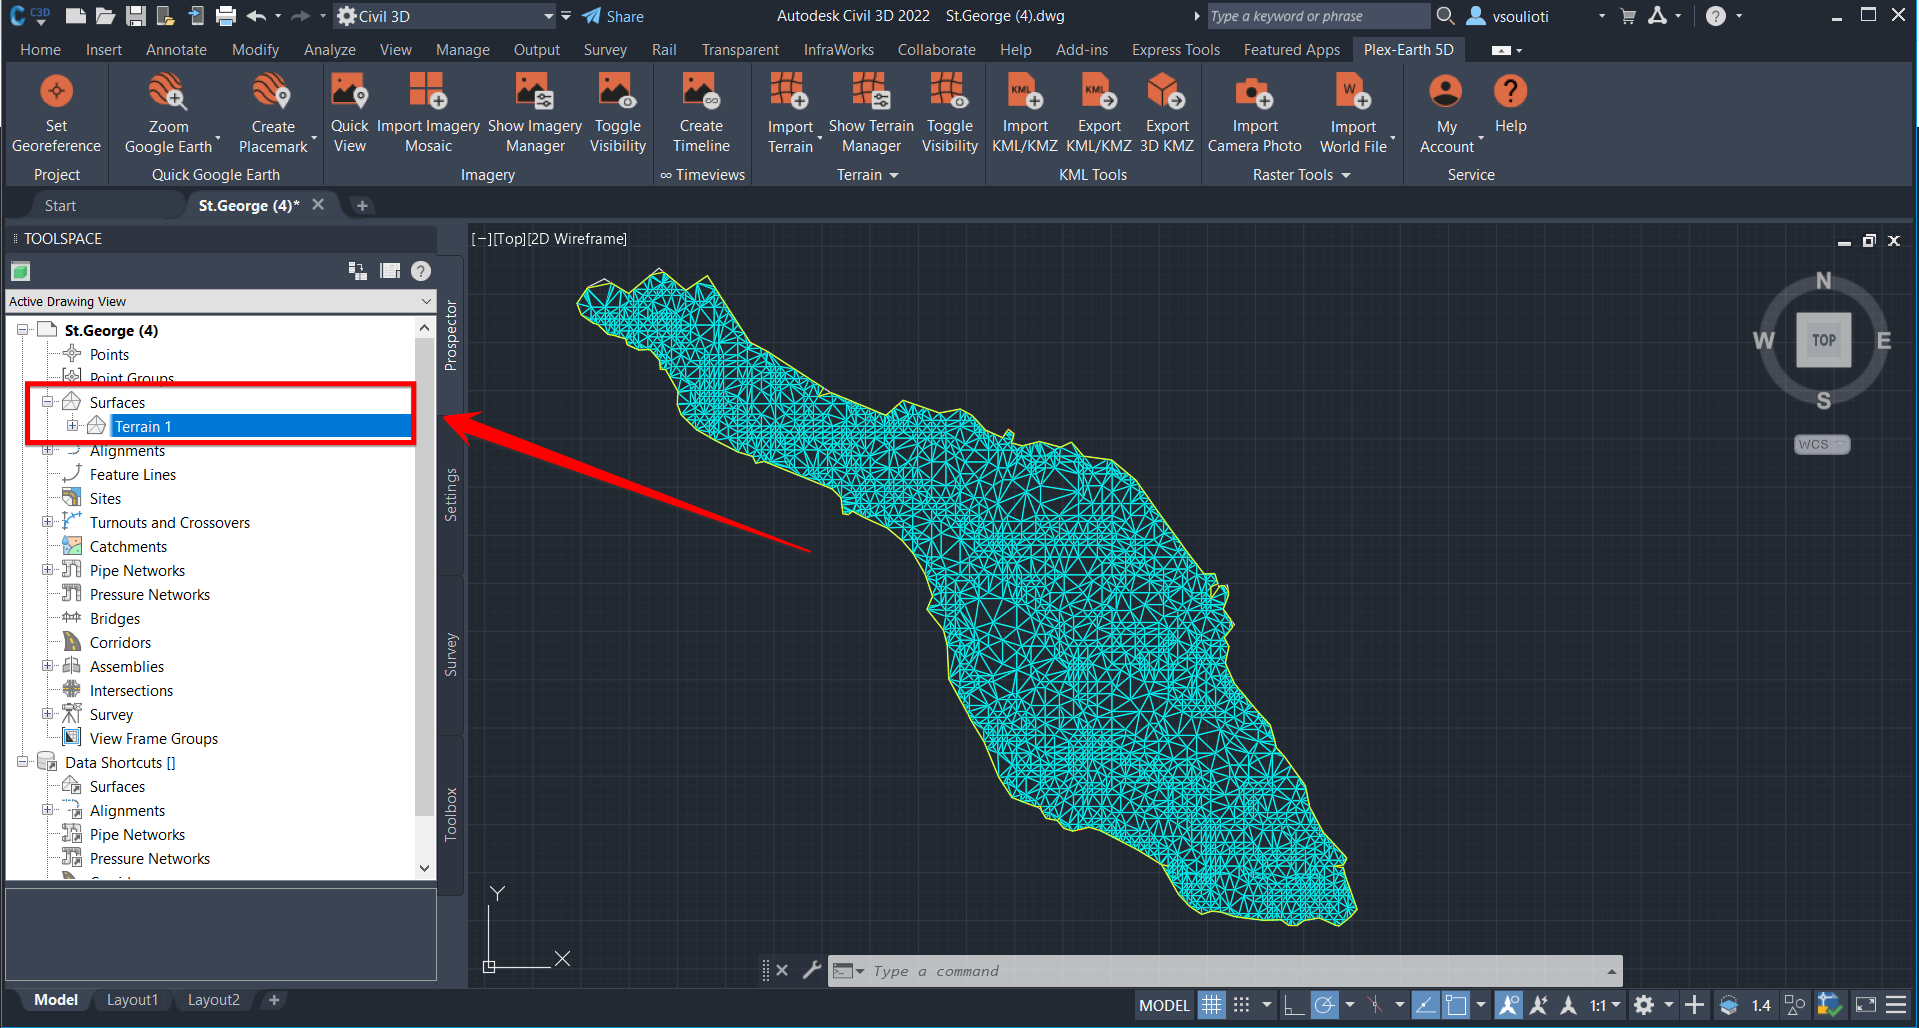Screen dimensions: 1919x1028
Task: Click Toolspace scroll down arrow
Action: 424,868
